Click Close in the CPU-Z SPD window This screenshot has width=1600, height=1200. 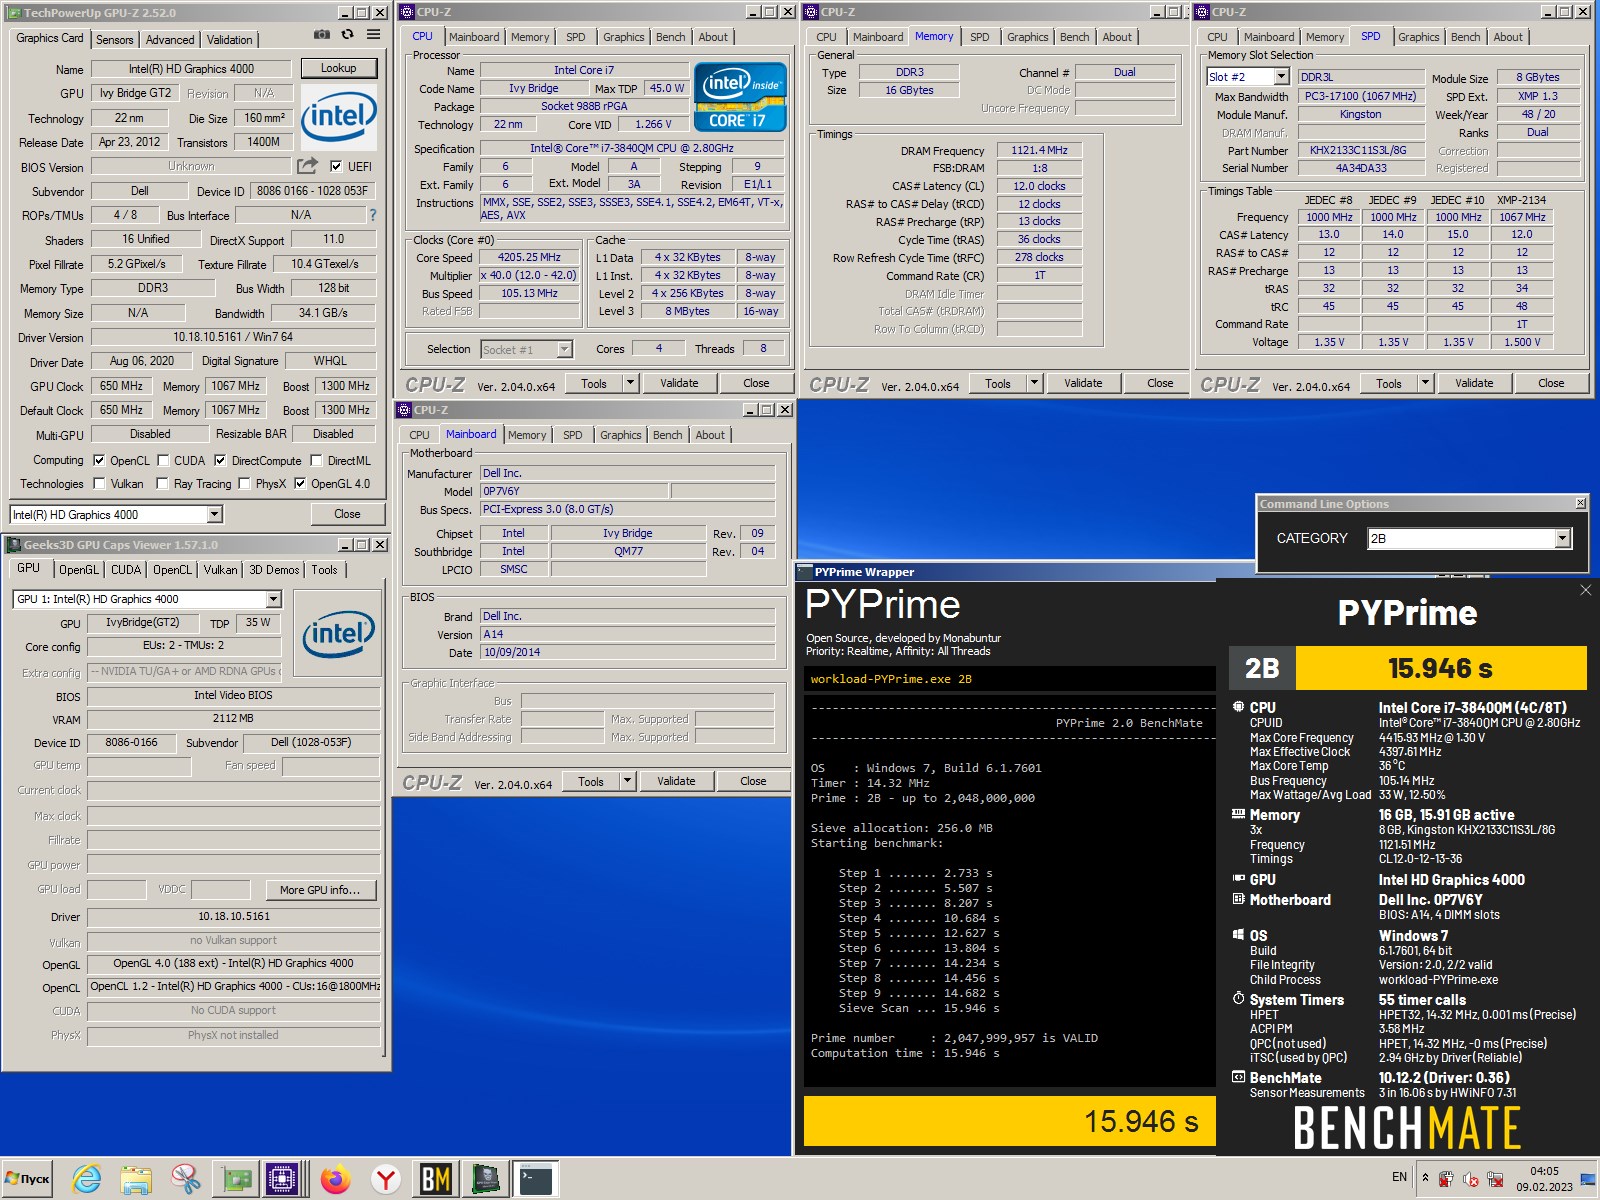1551,383
